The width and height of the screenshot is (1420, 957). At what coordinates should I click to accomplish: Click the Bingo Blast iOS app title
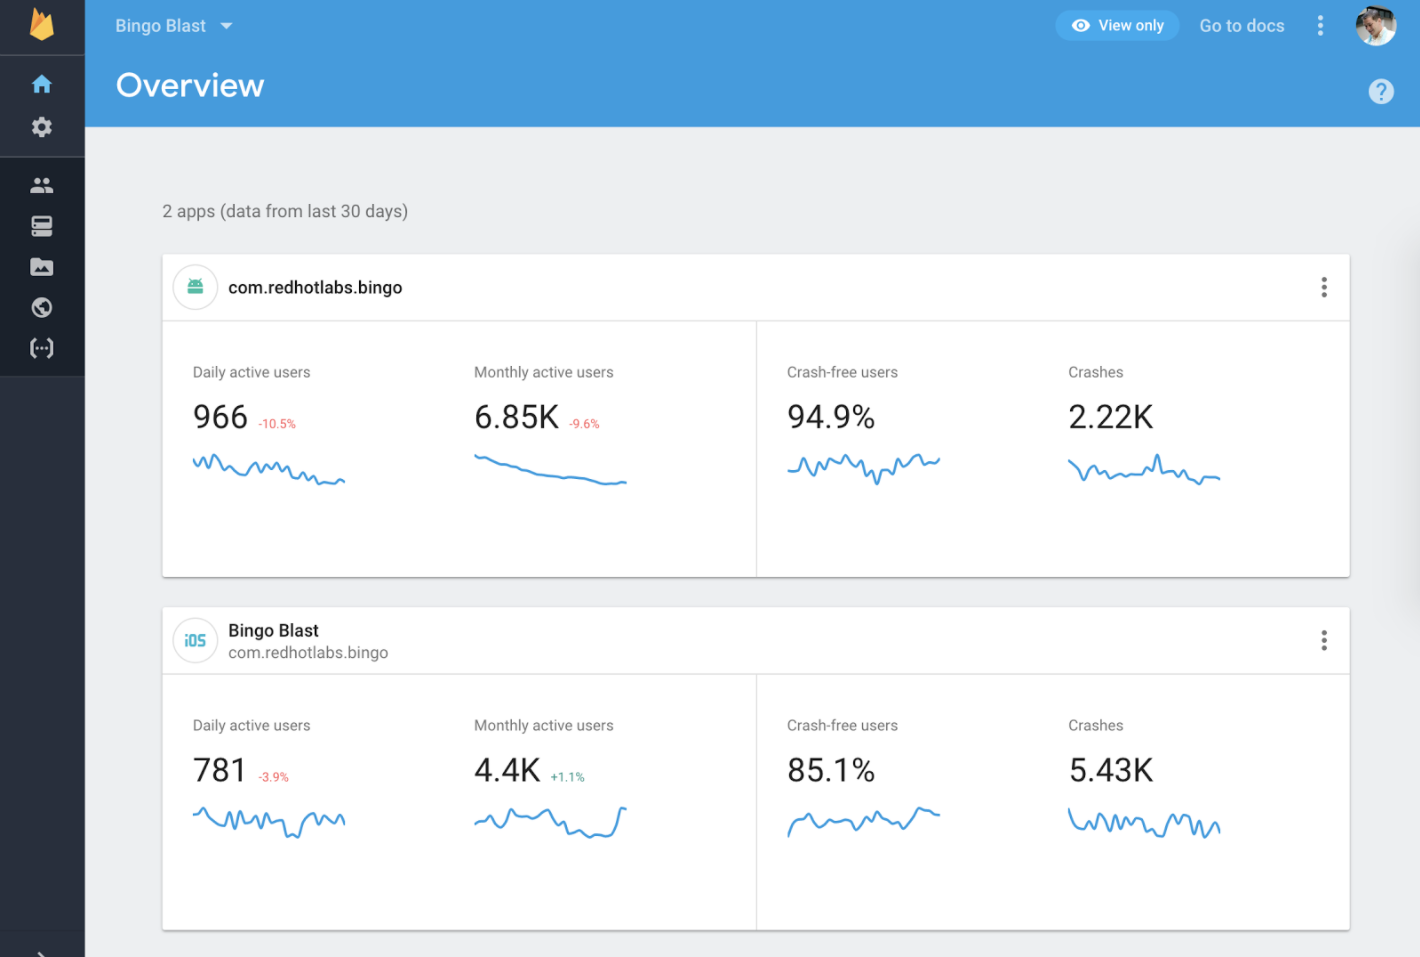click(273, 630)
